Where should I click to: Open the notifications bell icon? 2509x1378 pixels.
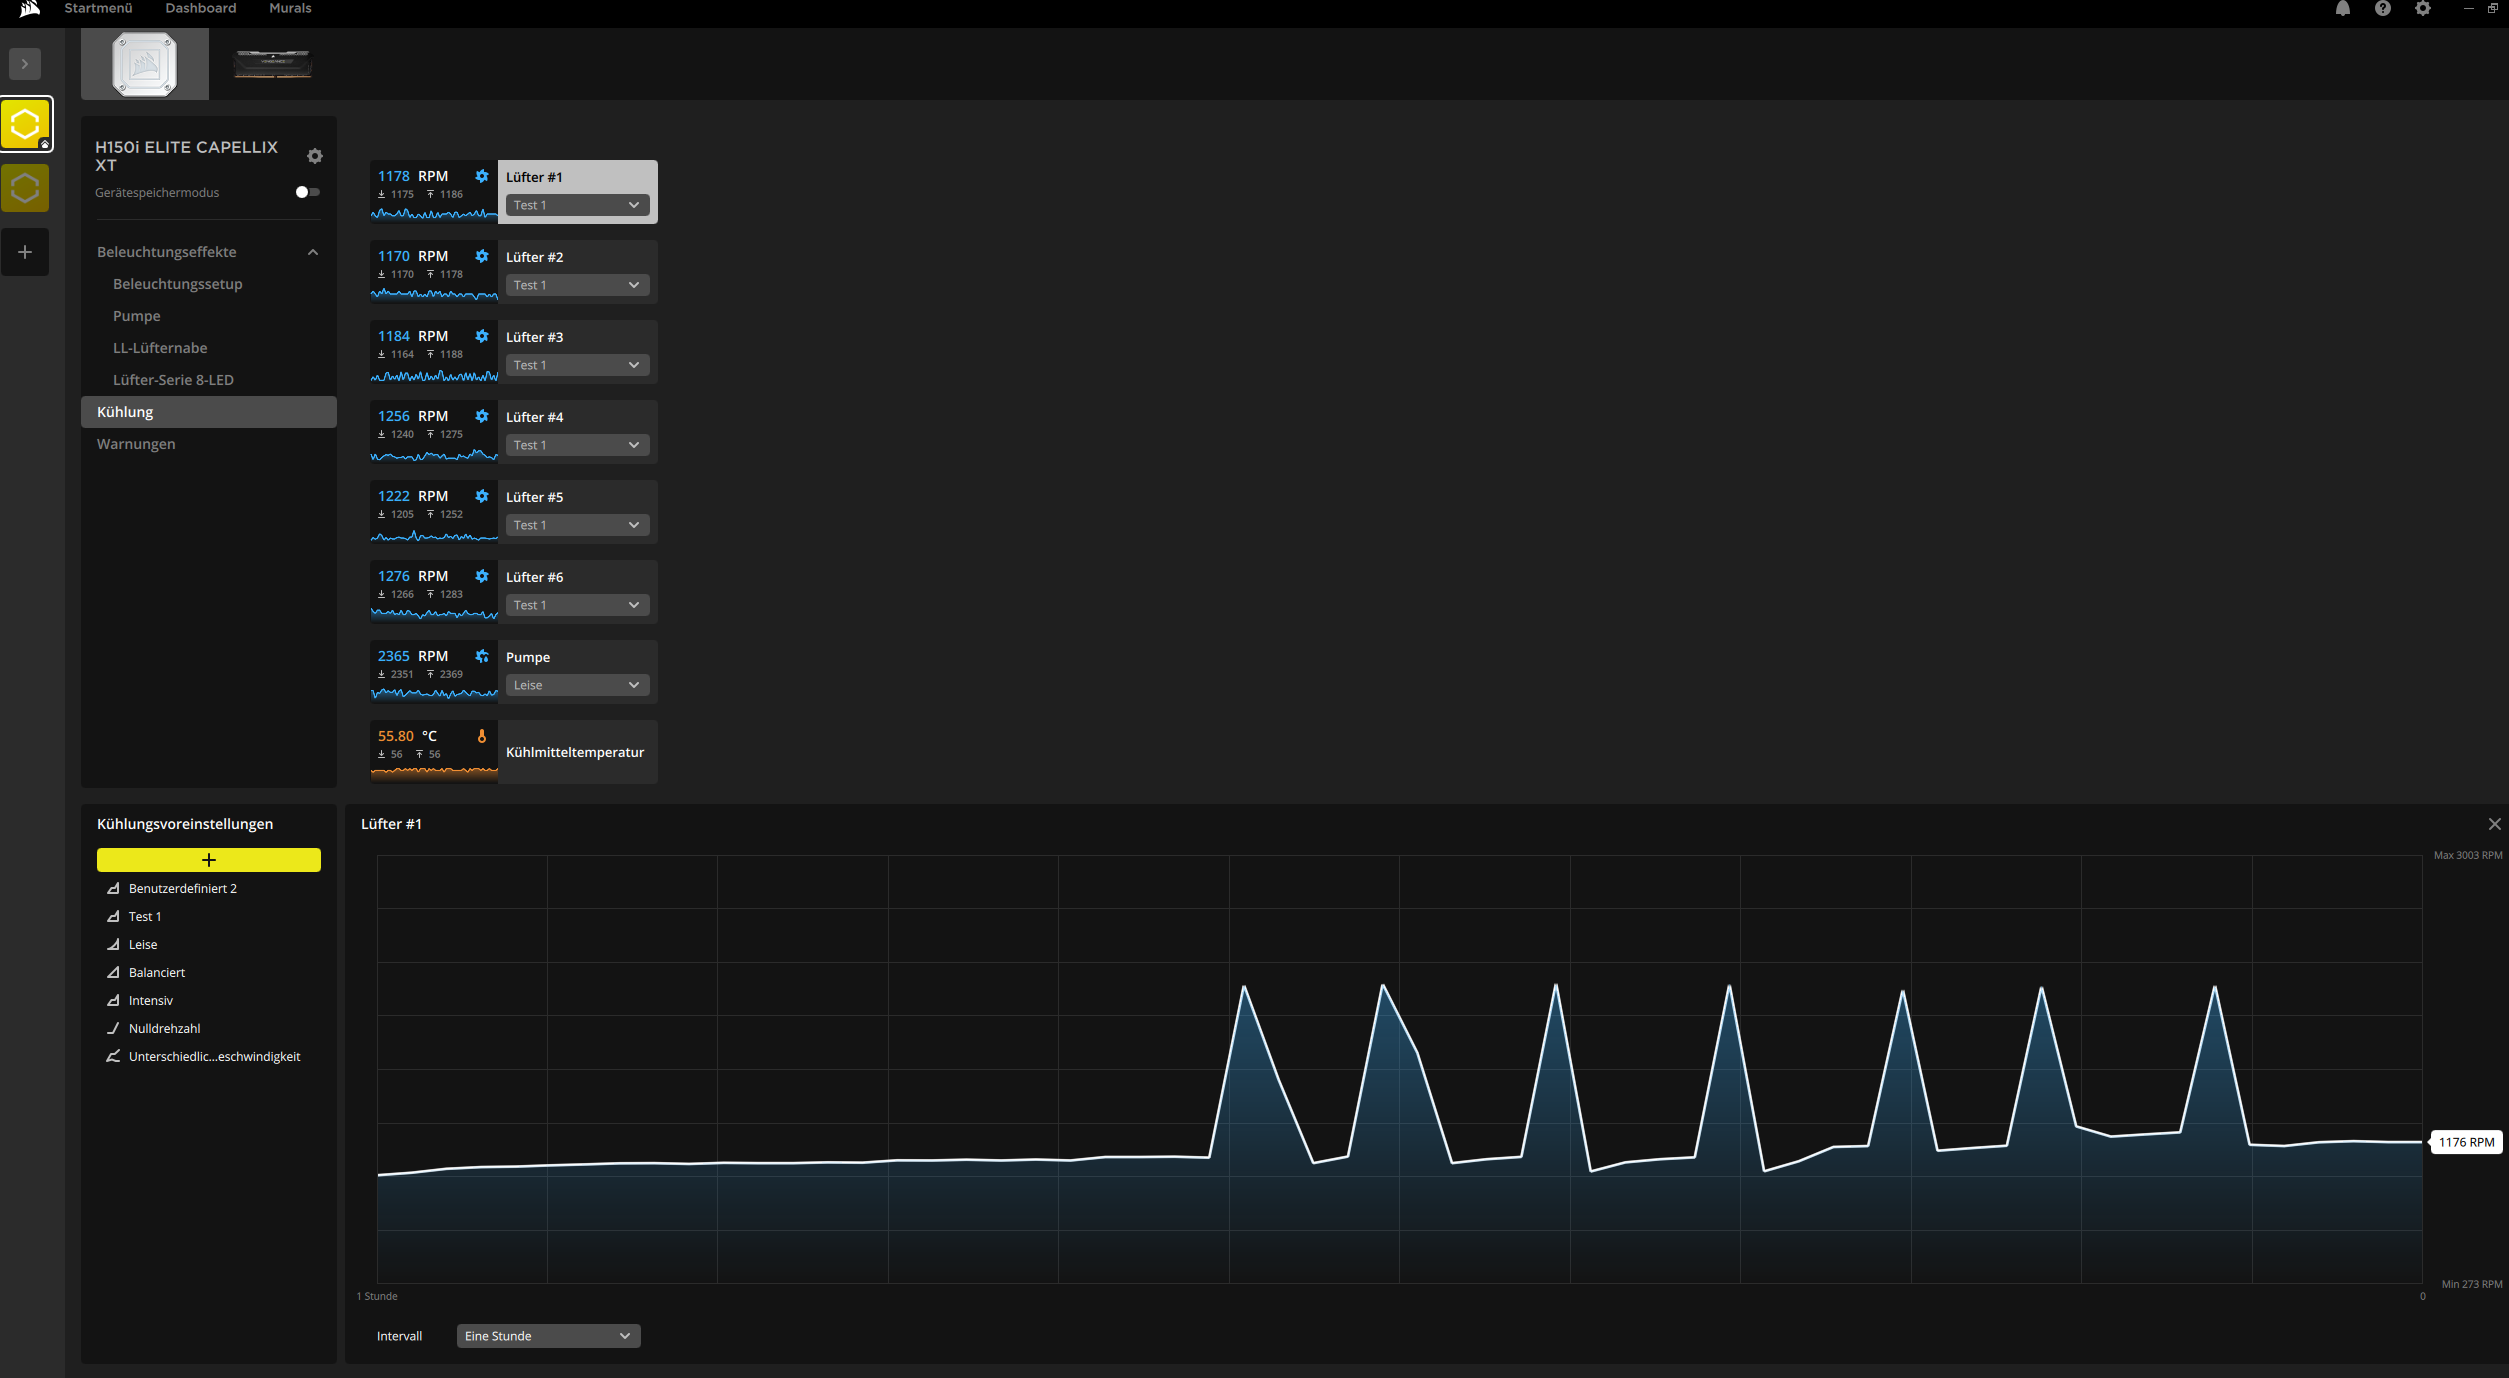click(2343, 9)
